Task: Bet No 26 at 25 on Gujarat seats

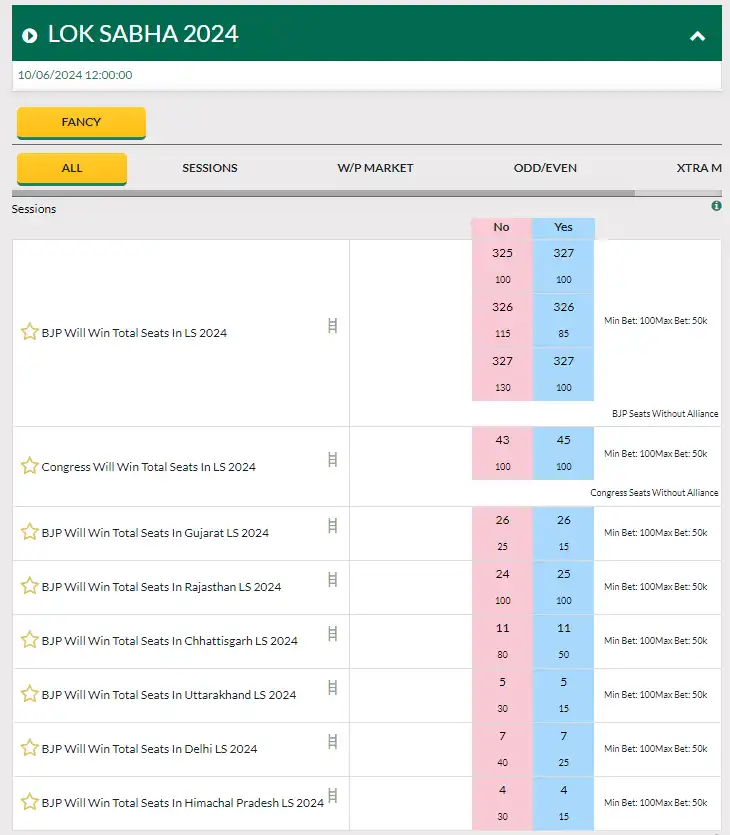Action: (x=502, y=533)
